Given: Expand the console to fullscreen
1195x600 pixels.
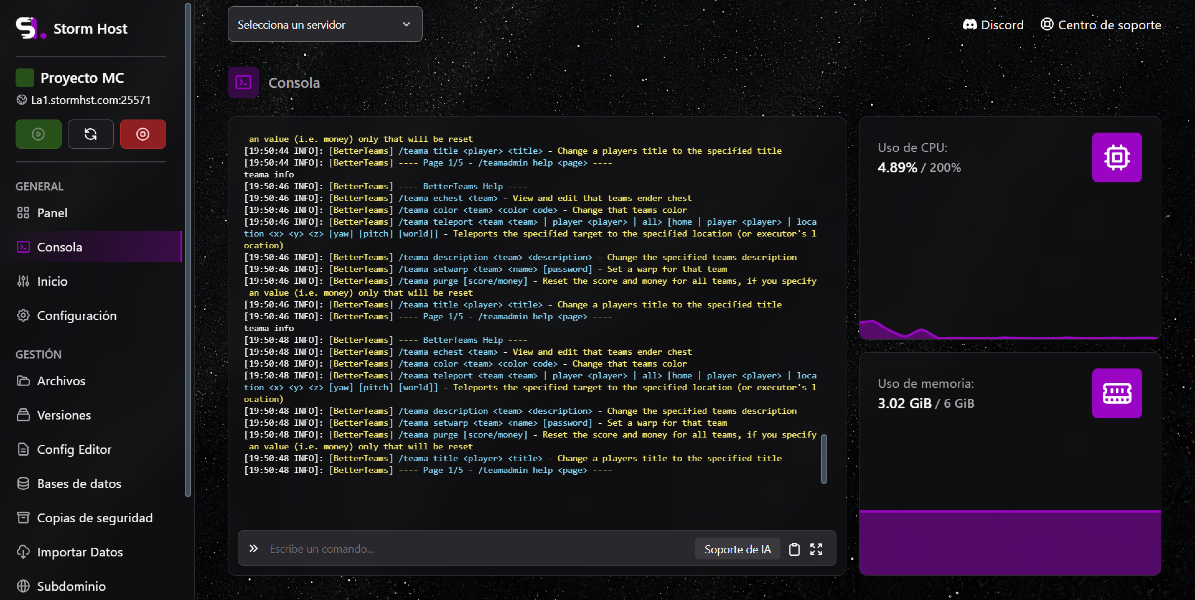Looking at the screenshot, I should pos(816,549).
